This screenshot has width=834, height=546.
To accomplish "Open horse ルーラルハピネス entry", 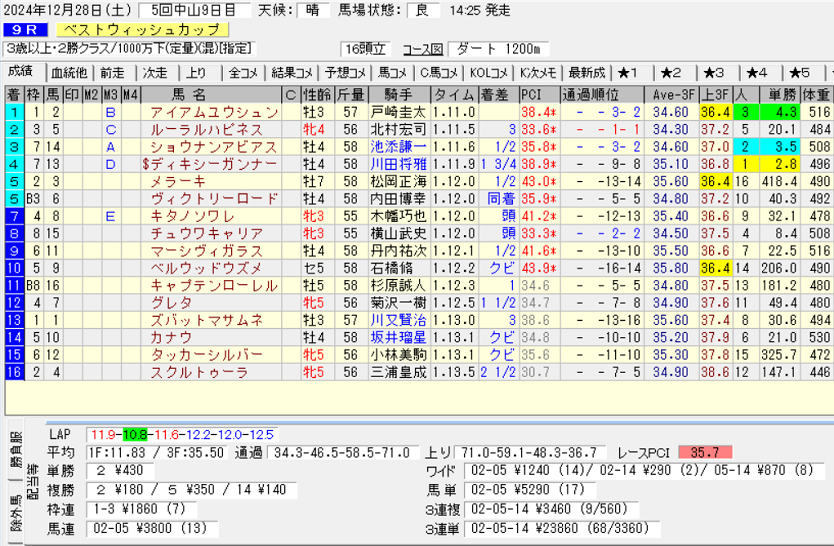I will pos(206,130).
